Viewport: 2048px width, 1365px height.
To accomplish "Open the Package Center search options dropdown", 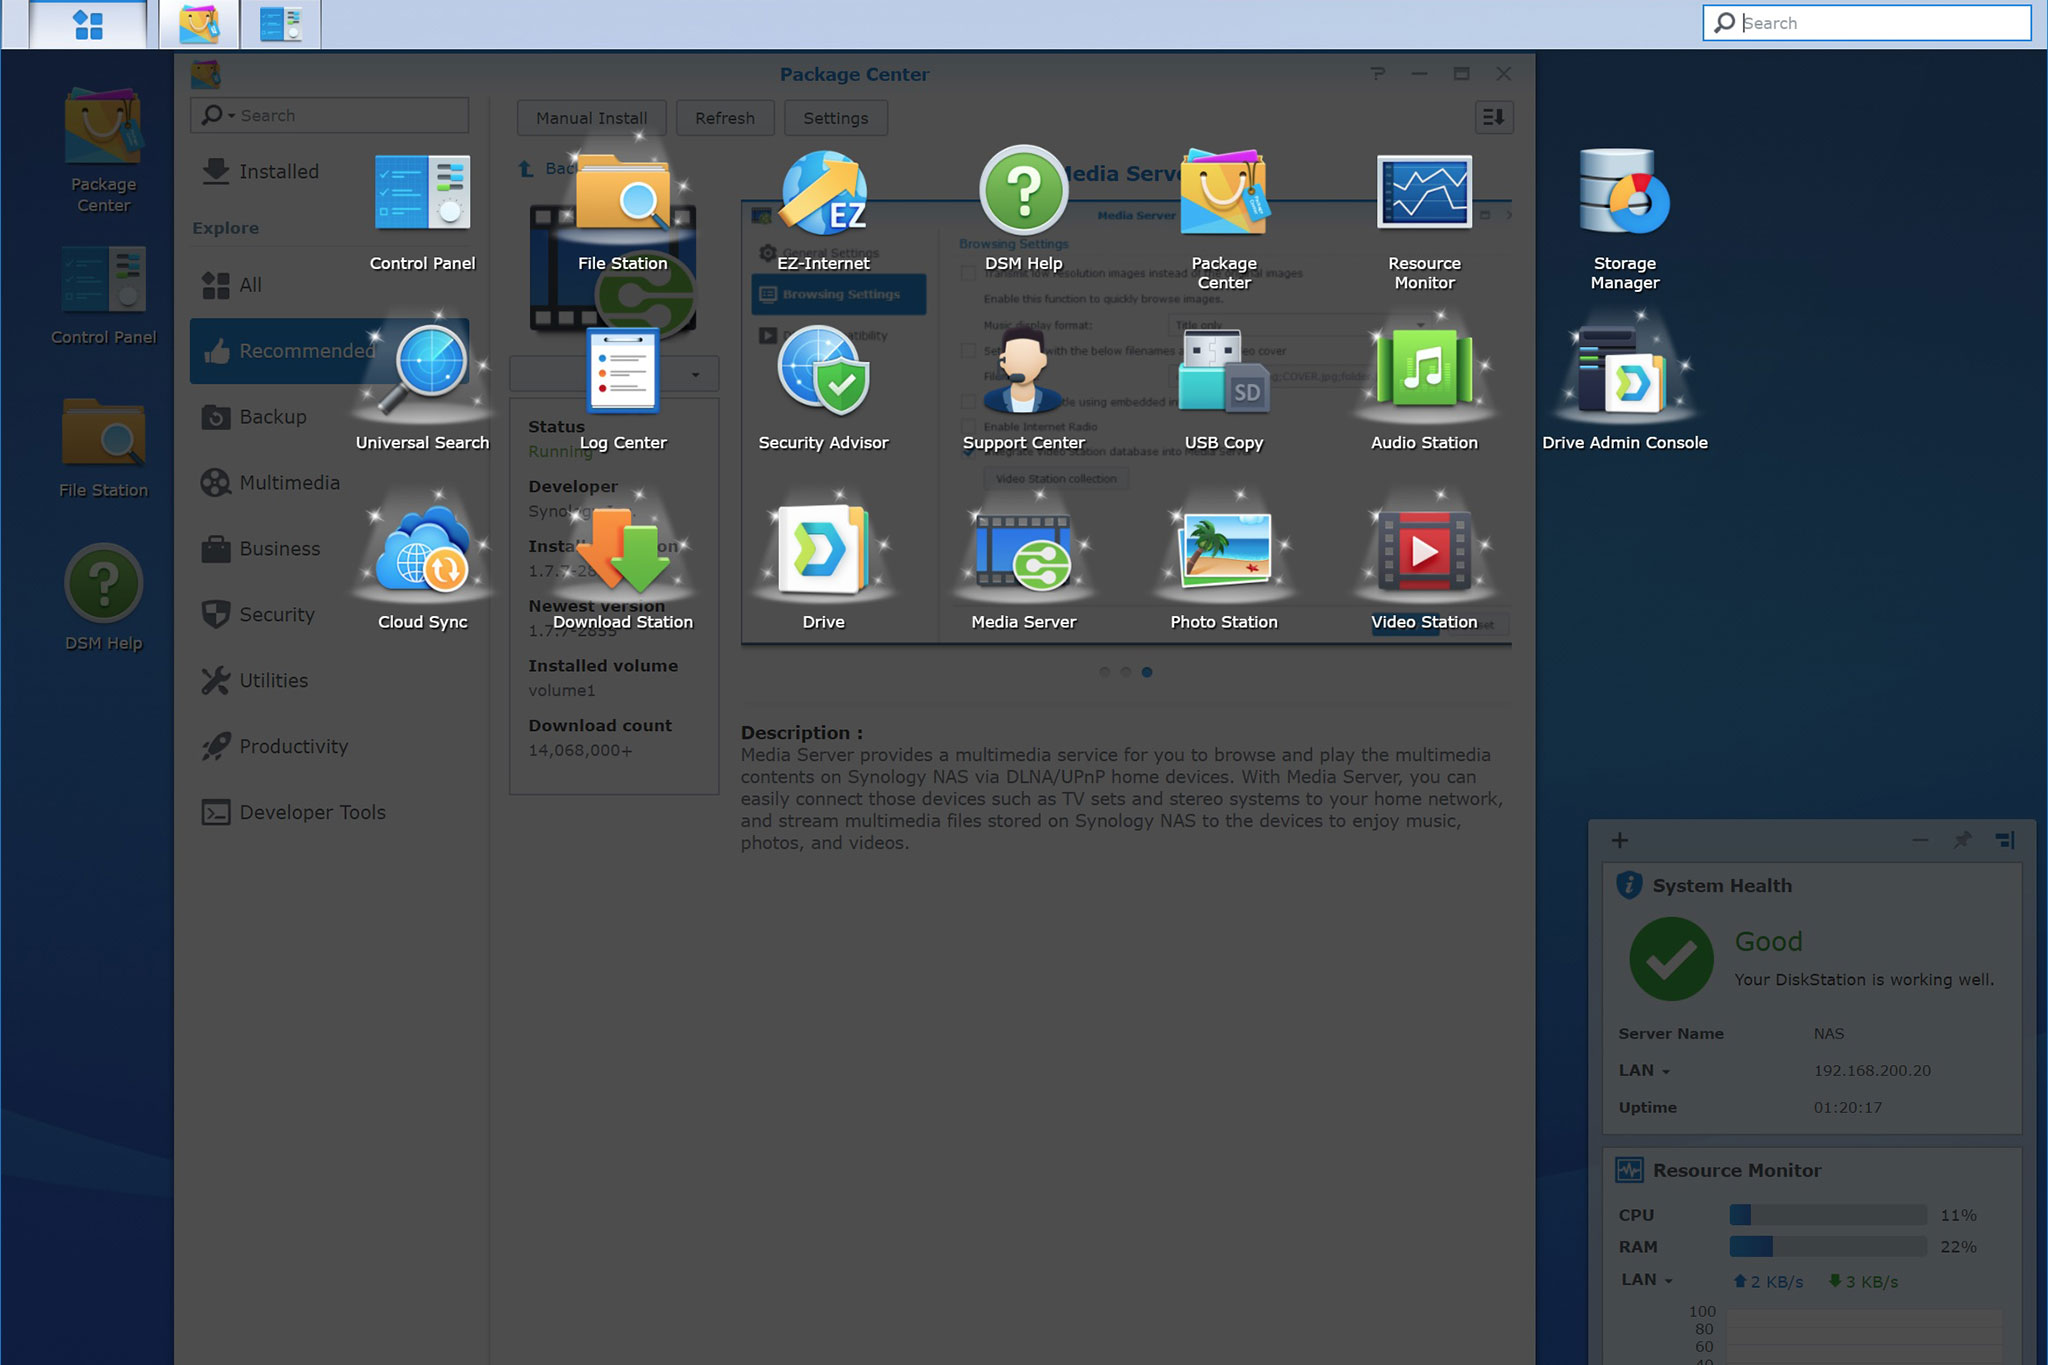I will click(231, 116).
